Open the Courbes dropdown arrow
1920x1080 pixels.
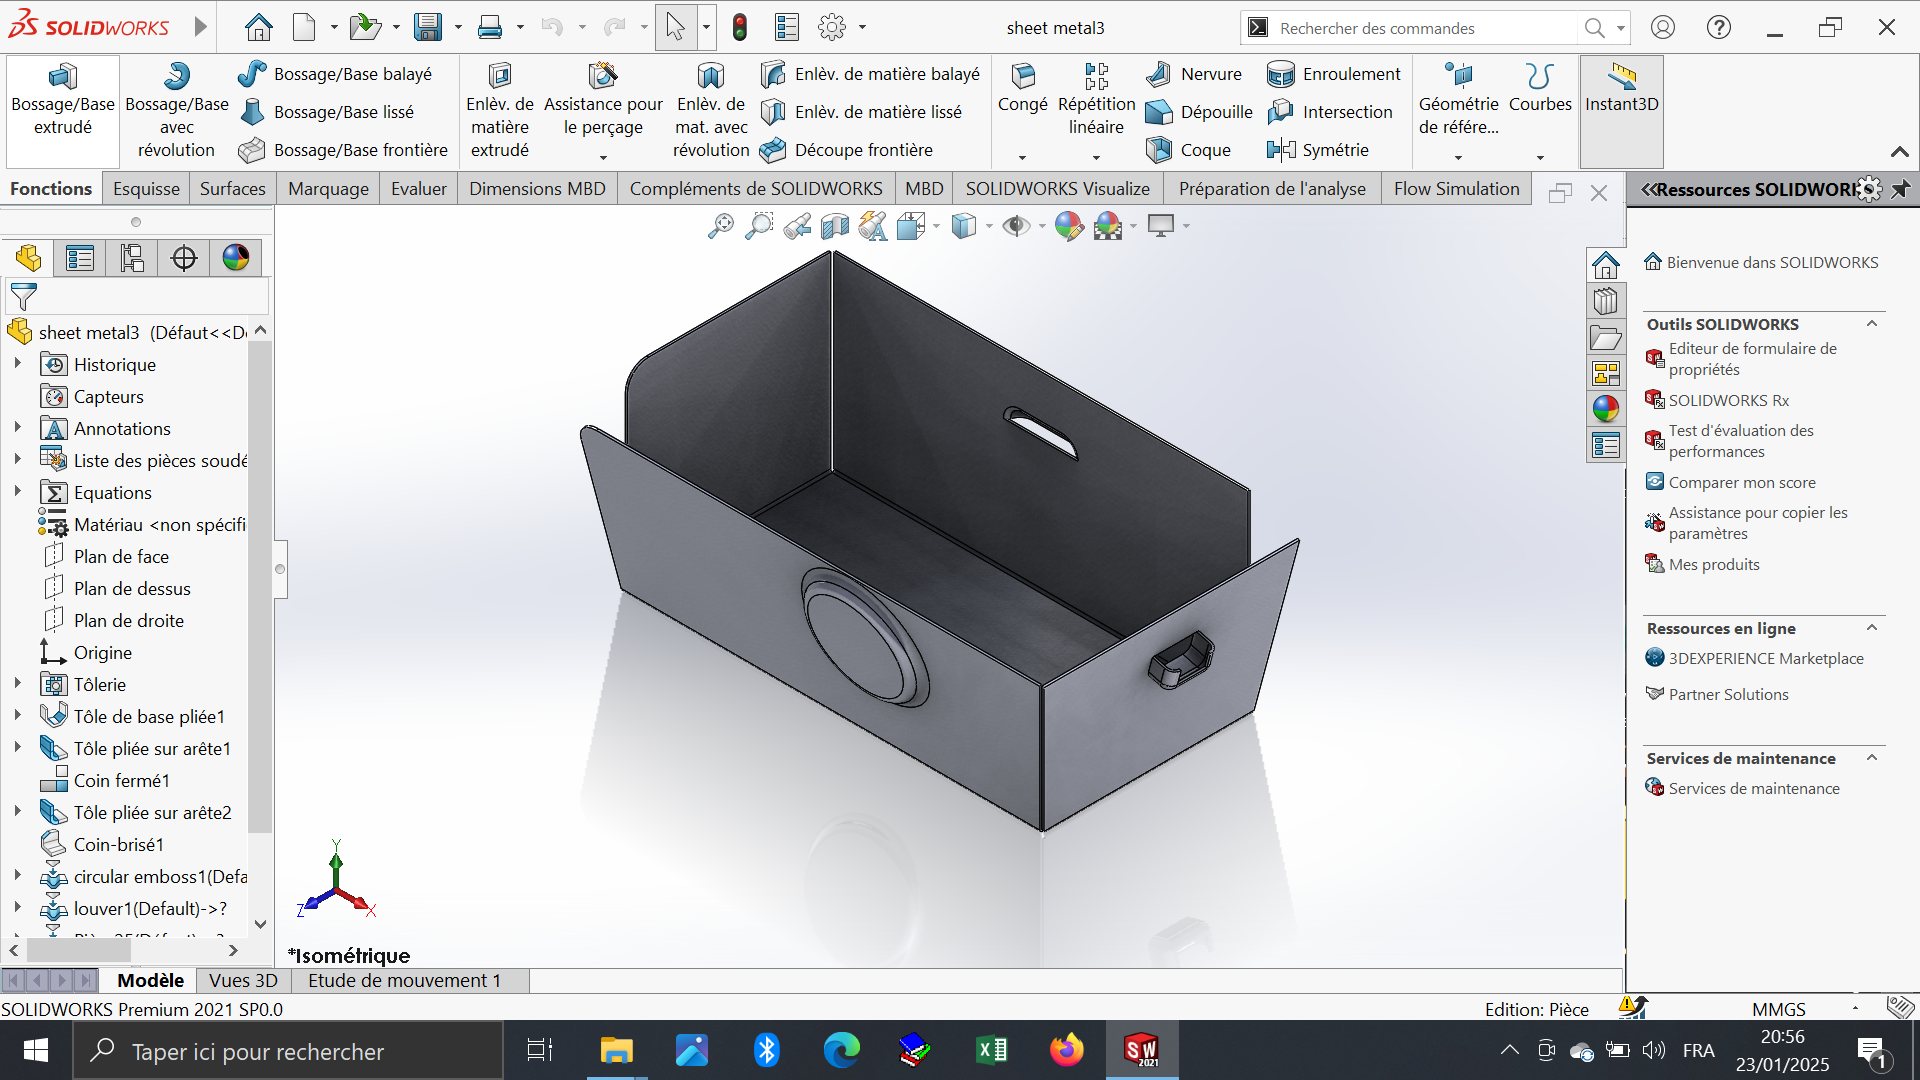coord(1540,157)
